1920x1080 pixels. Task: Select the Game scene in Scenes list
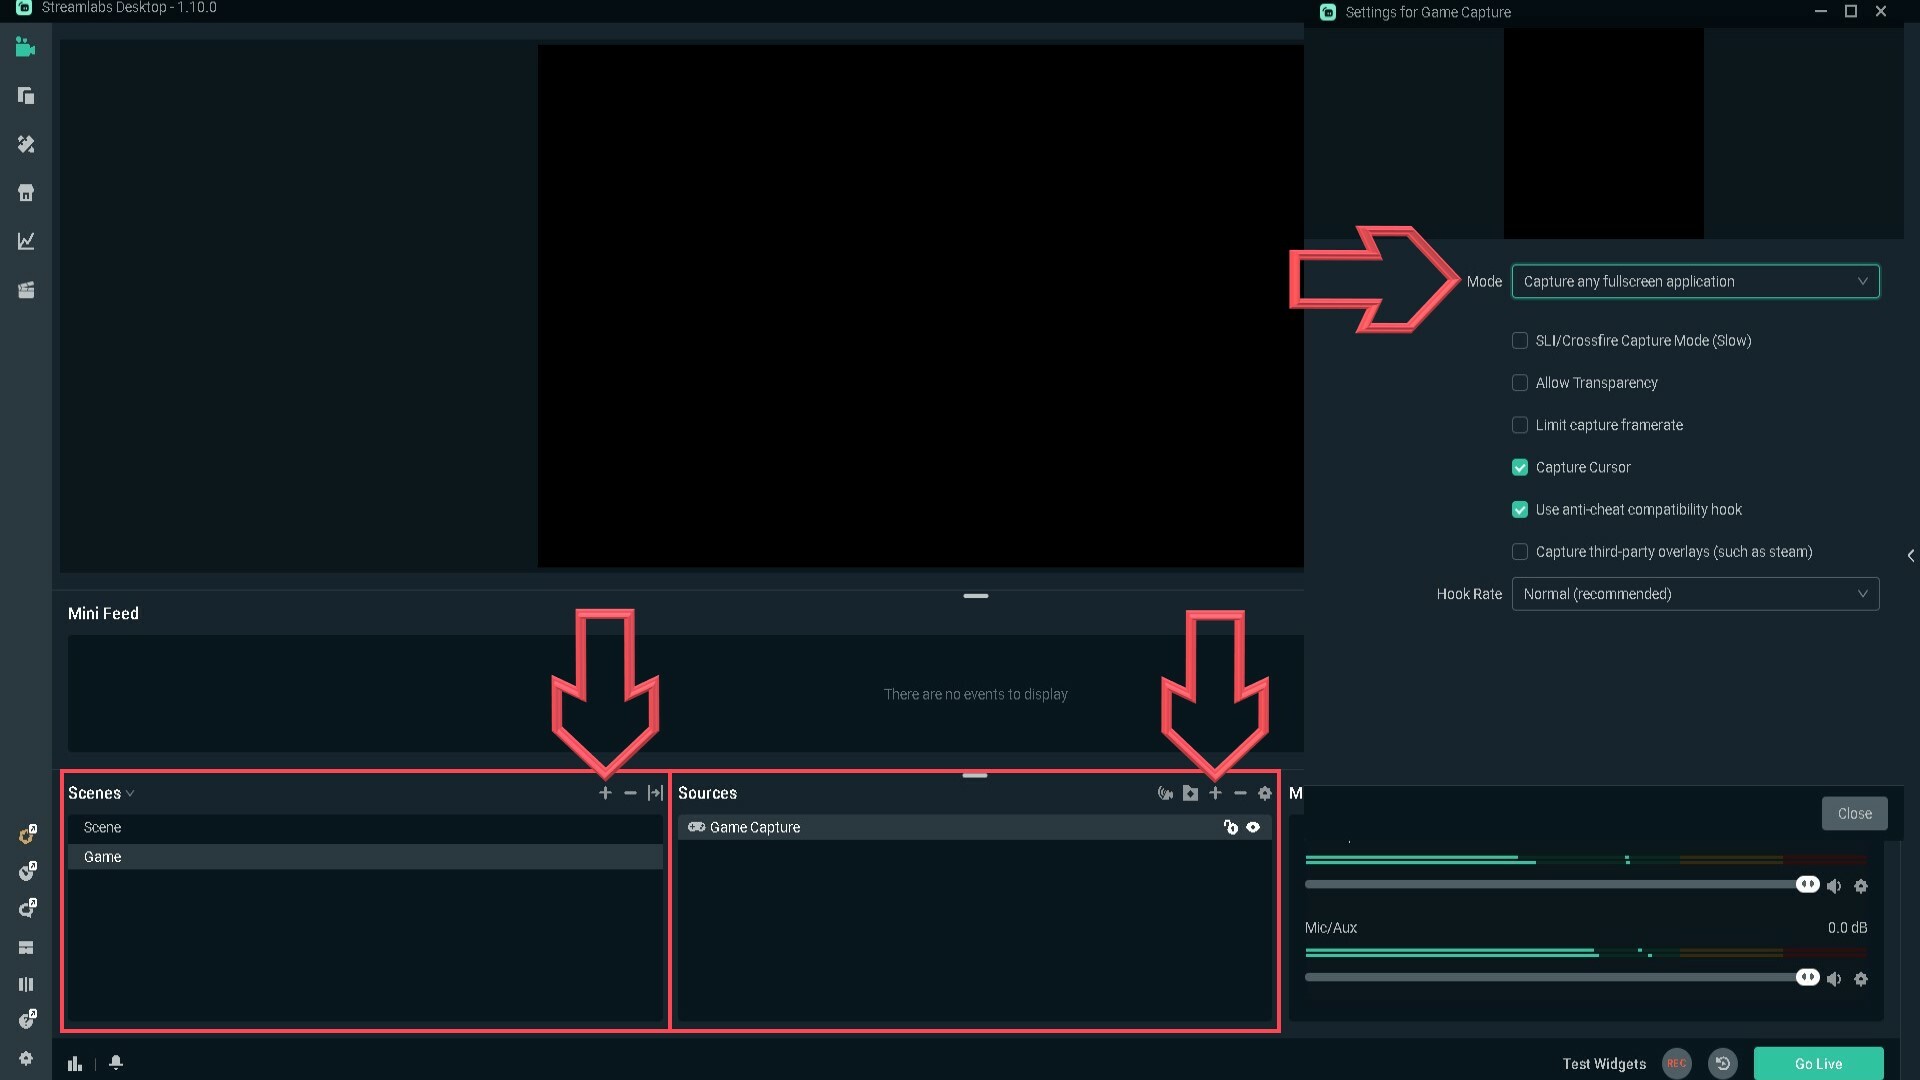tap(365, 857)
